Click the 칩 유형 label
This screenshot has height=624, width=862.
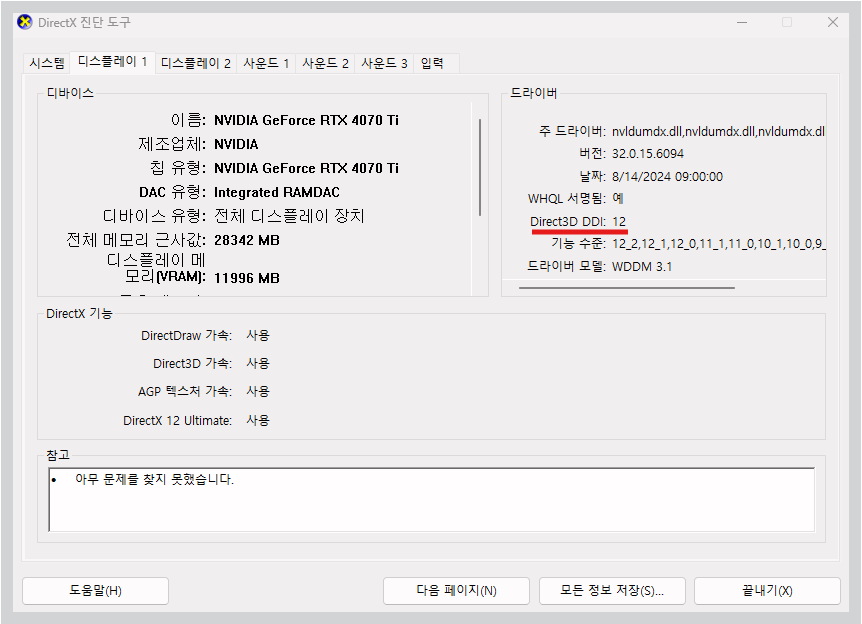click(178, 168)
